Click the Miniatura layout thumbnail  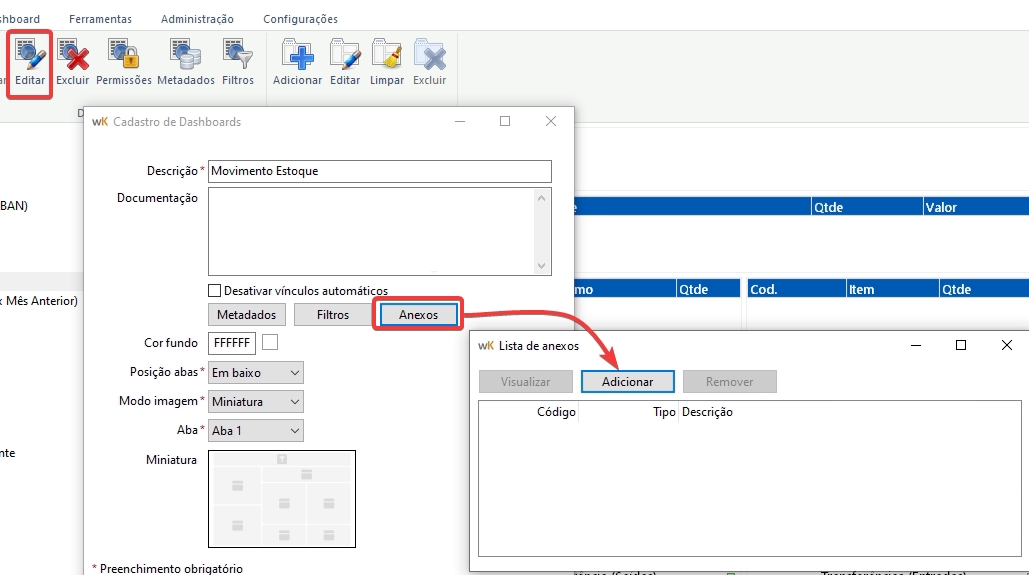click(x=282, y=498)
